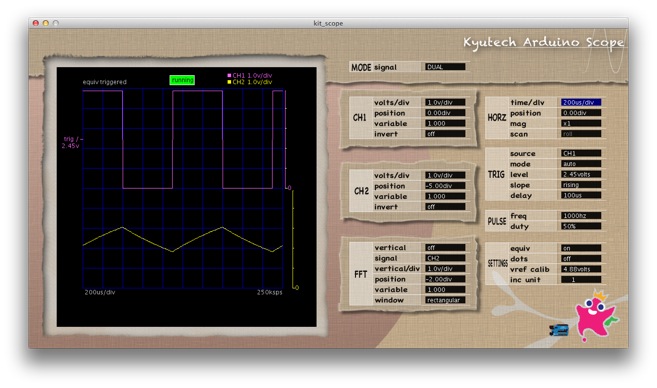Click CH2 variable value 1.000
Image resolution: width=657 pixels, height=388 pixels.
click(445, 196)
